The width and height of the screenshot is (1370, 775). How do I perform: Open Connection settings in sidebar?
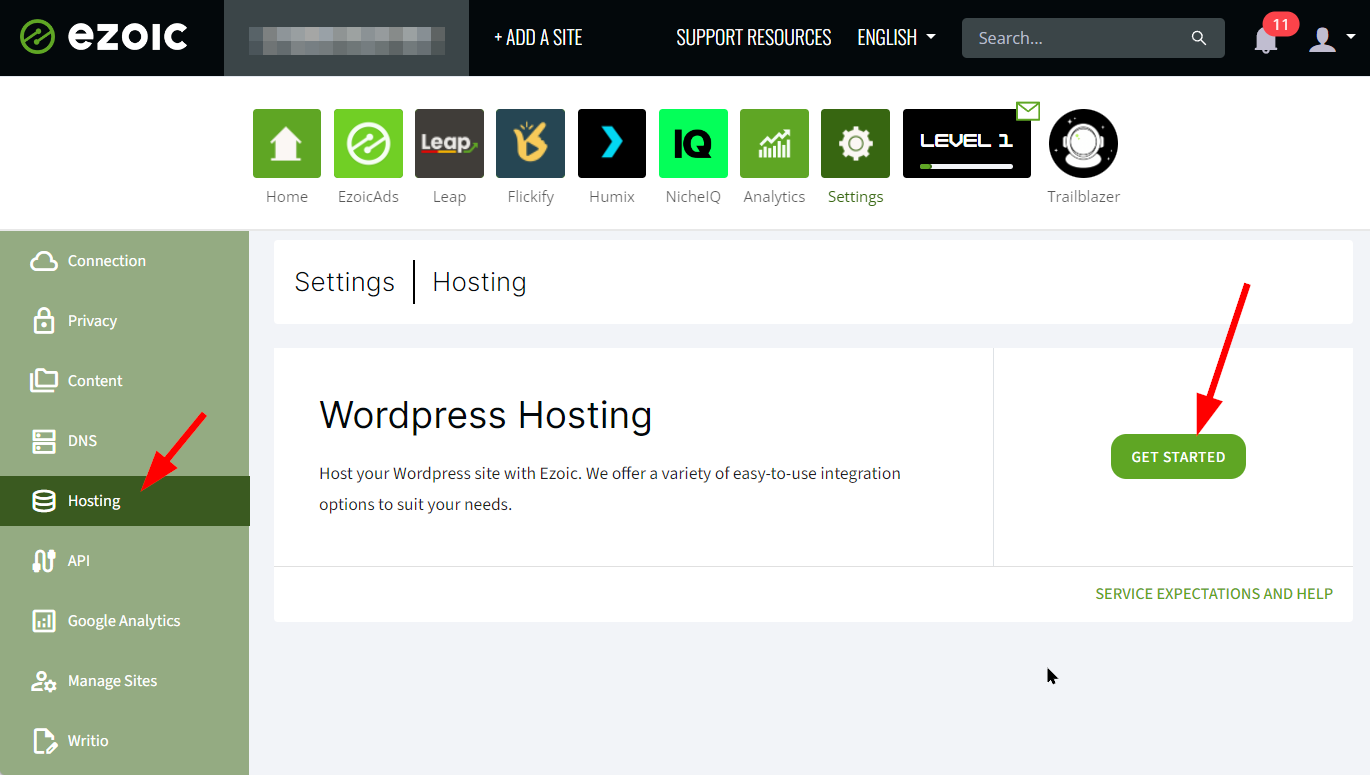[x=125, y=261]
